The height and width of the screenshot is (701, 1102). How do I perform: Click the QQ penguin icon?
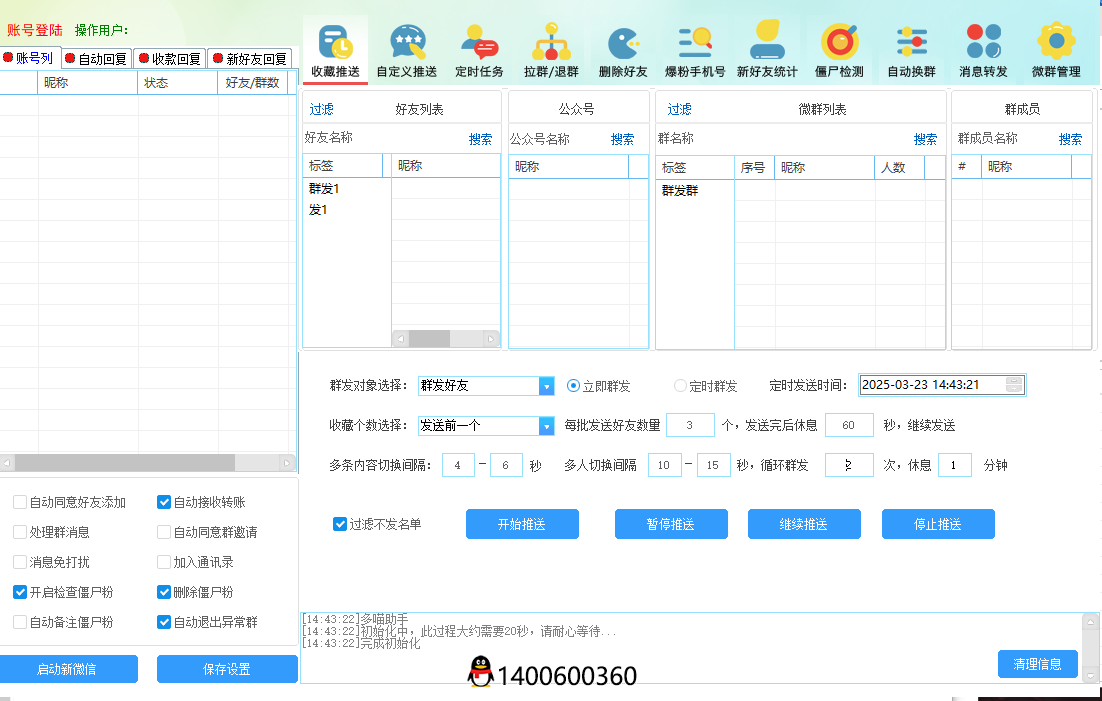tap(480, 671)
